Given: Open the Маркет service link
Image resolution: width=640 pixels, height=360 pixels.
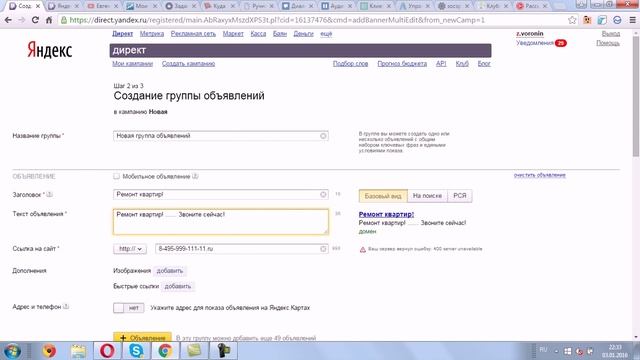Looking at the screenshot, I should tap(233, 34).
